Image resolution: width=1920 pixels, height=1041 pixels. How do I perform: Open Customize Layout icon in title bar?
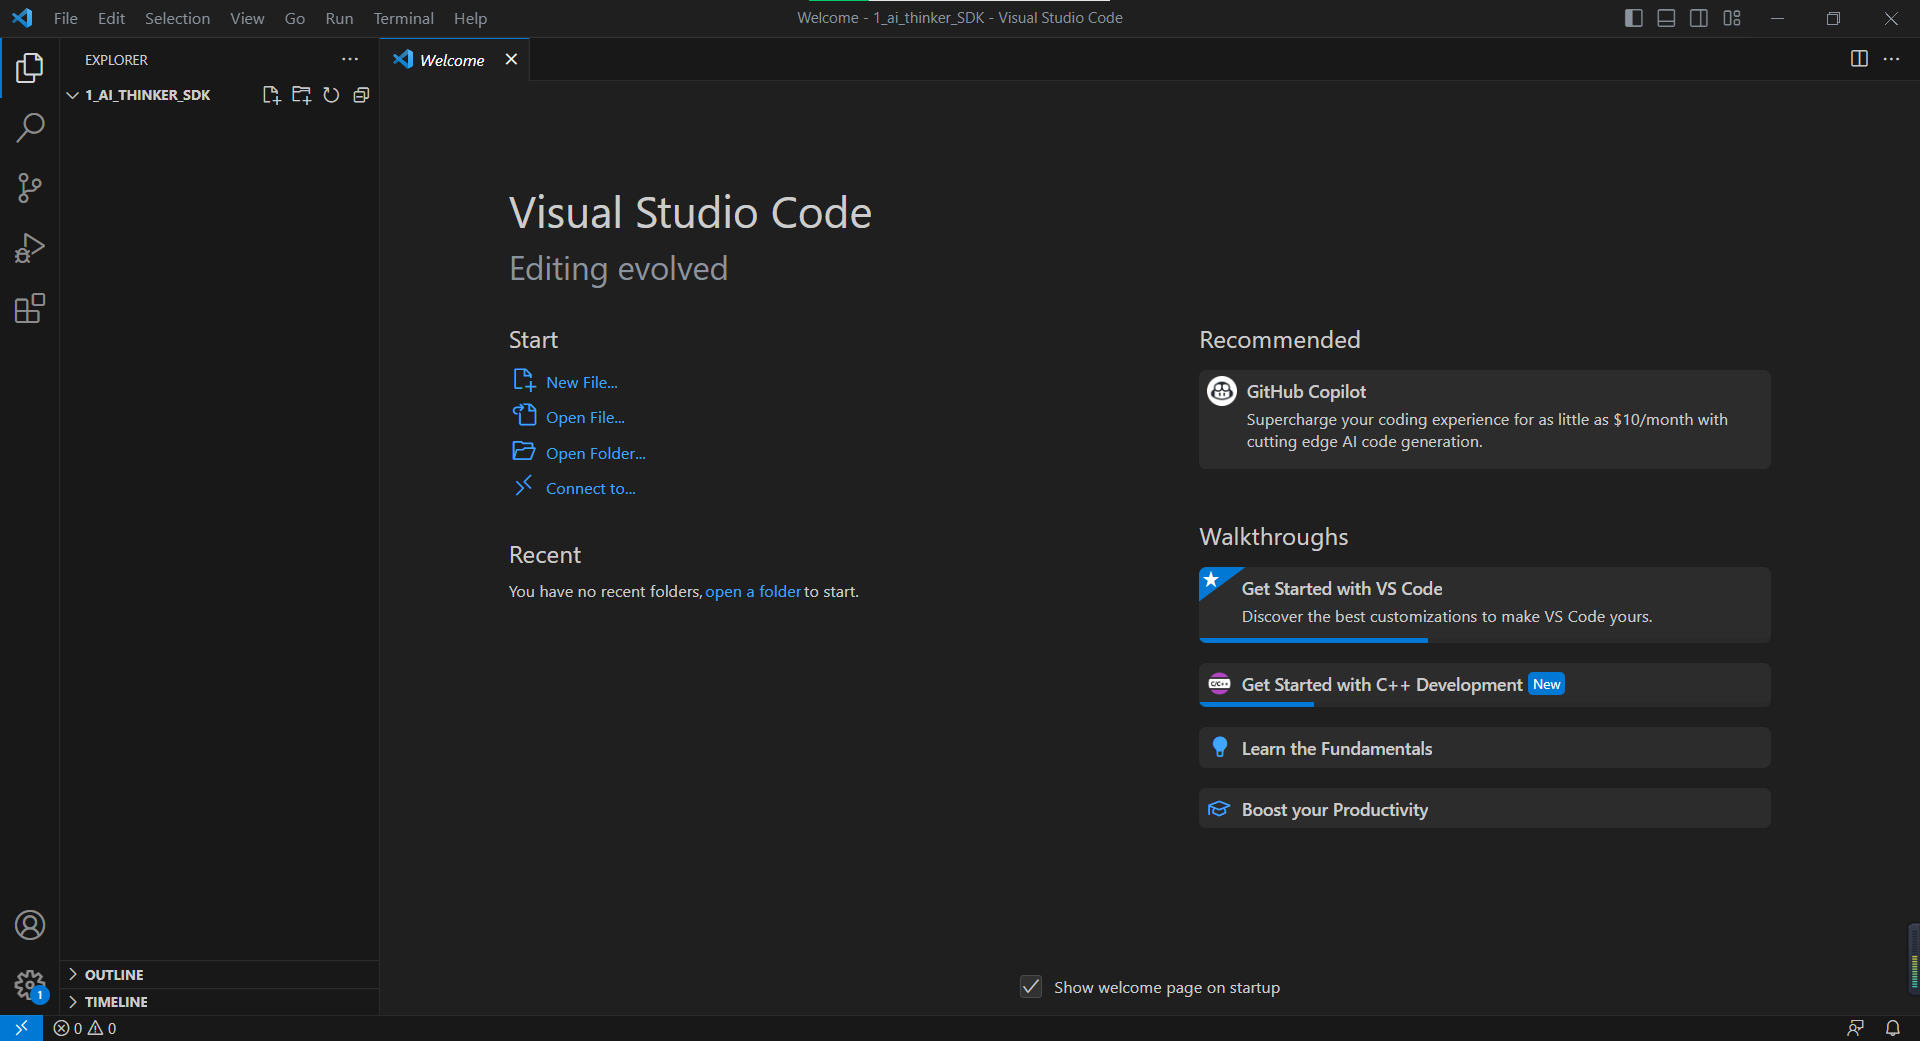coord(1732,18)
